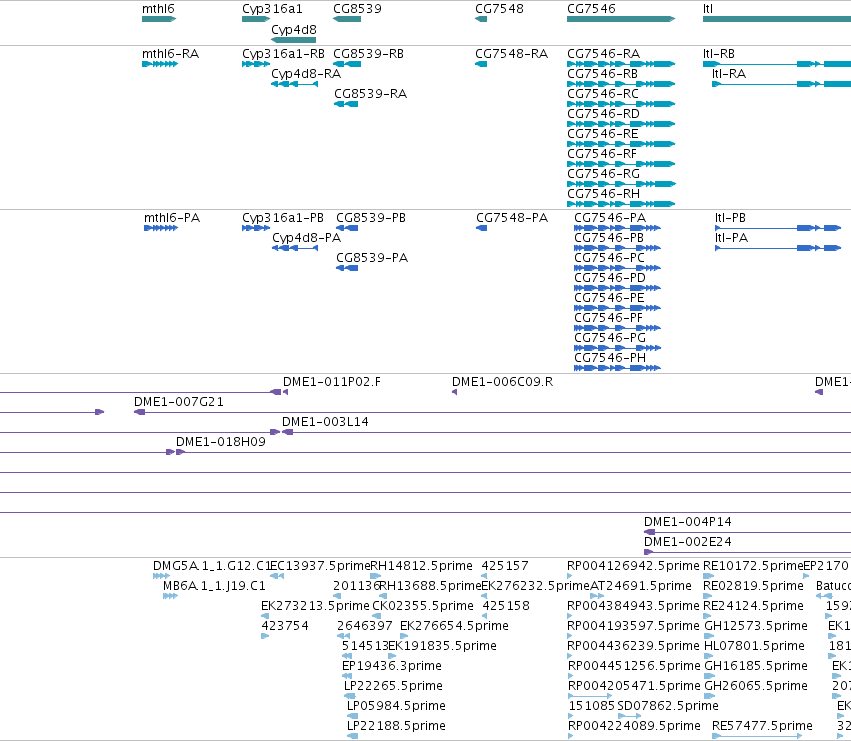851x741 pixels.
Task: Select the Cyp4d8 gene bar
Action: coord(293,40)
